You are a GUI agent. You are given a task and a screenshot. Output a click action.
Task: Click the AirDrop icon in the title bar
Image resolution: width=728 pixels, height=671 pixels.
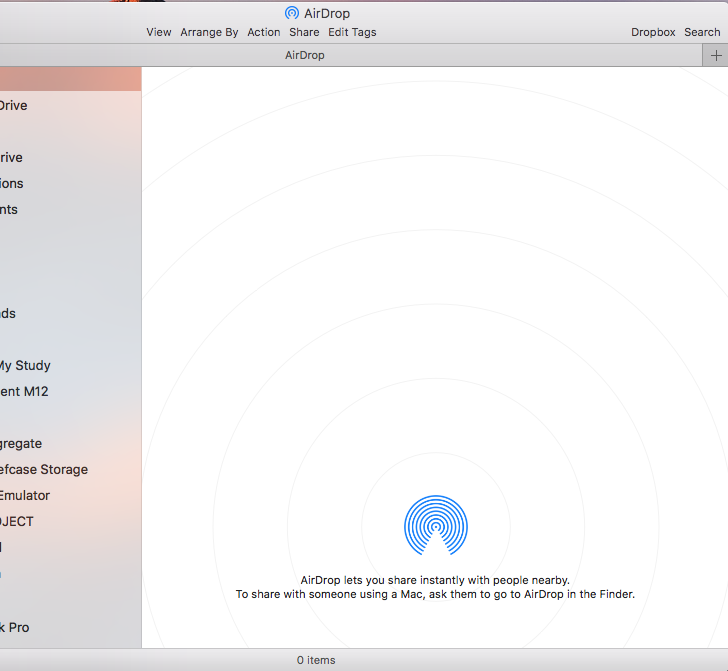tap(292, 13)
